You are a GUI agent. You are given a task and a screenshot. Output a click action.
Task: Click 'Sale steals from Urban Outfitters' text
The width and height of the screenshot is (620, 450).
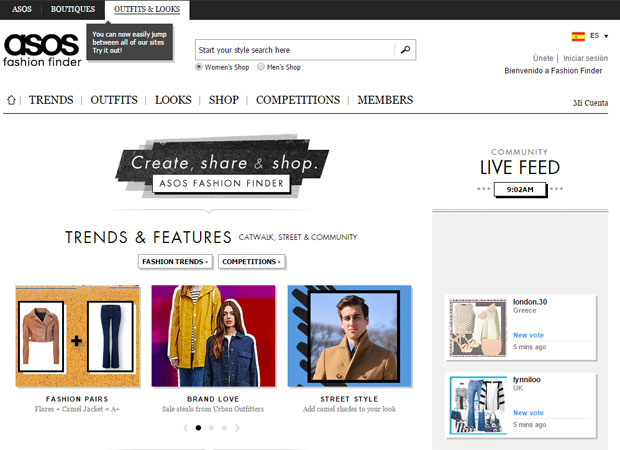(x=213, y=409)
